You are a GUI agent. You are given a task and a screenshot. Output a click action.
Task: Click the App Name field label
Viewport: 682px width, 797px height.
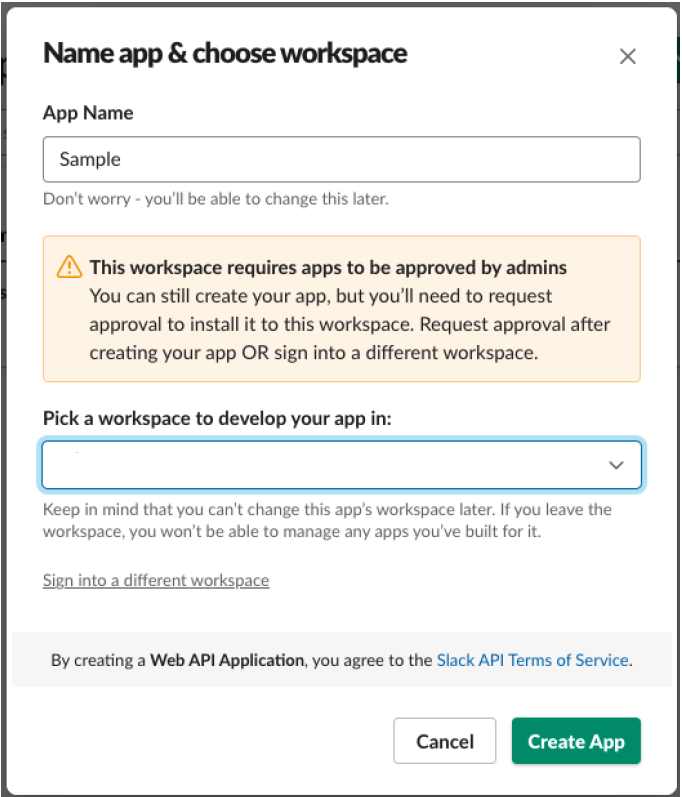point(88,113)
